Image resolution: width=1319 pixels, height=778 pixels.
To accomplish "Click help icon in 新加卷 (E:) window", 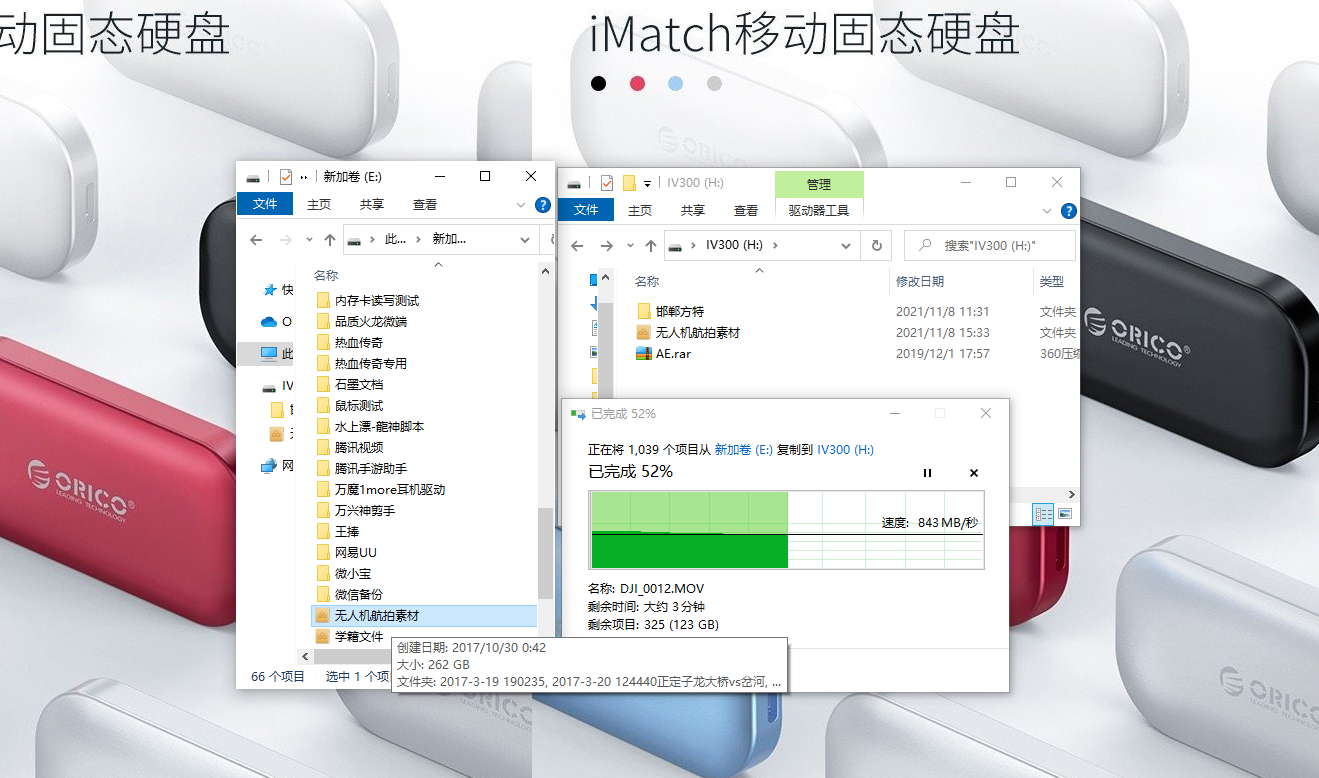I will tap(543, 205).
